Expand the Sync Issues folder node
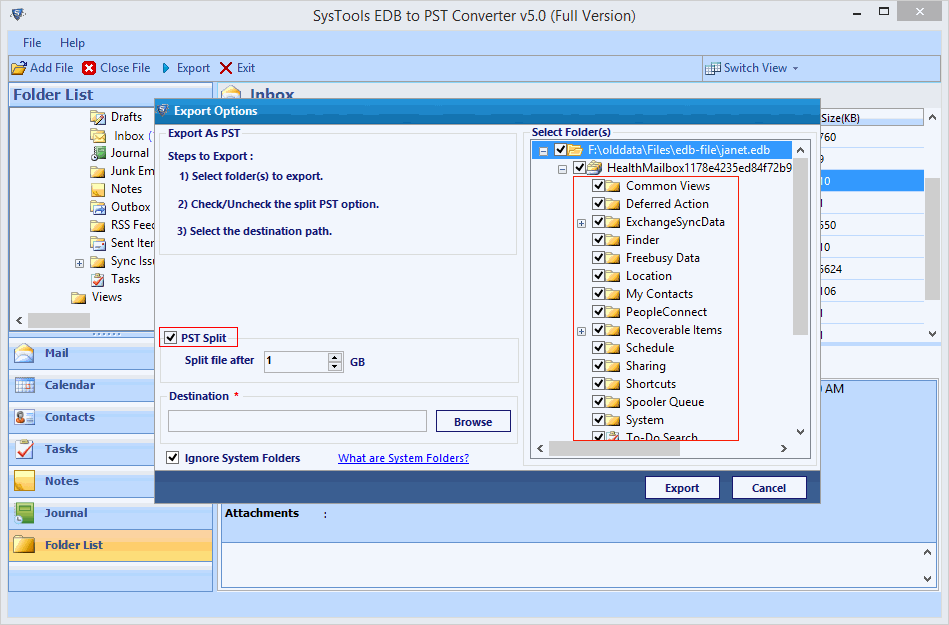 click(79, 263)
